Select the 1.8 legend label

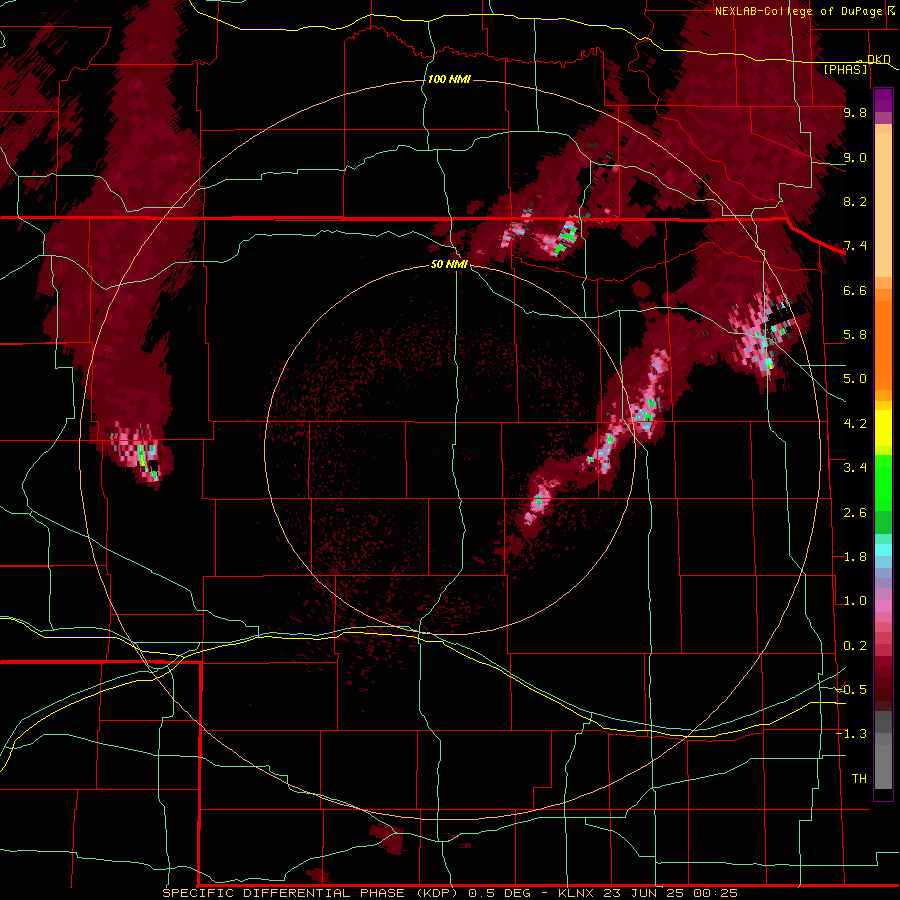pos(855,557)
